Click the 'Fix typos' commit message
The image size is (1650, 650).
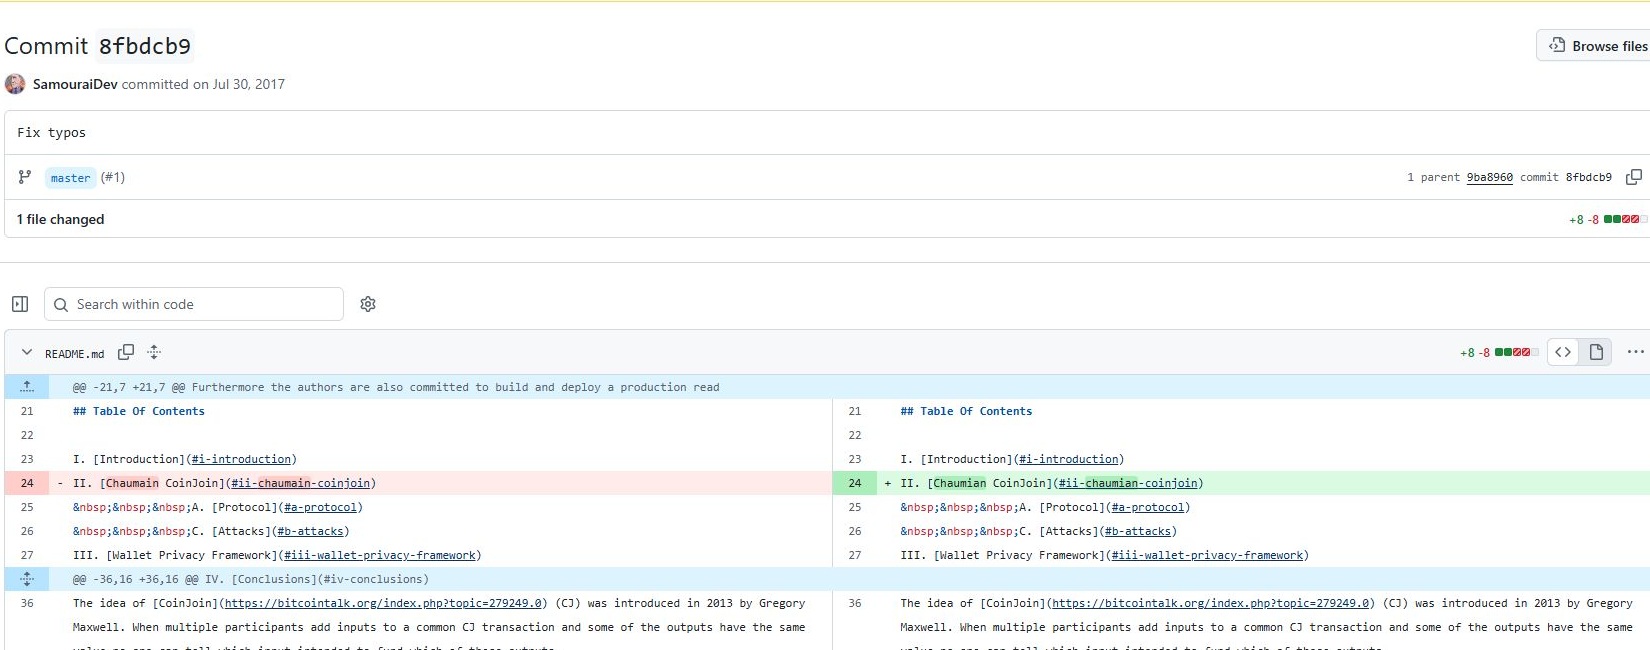(x=51, y=132)
